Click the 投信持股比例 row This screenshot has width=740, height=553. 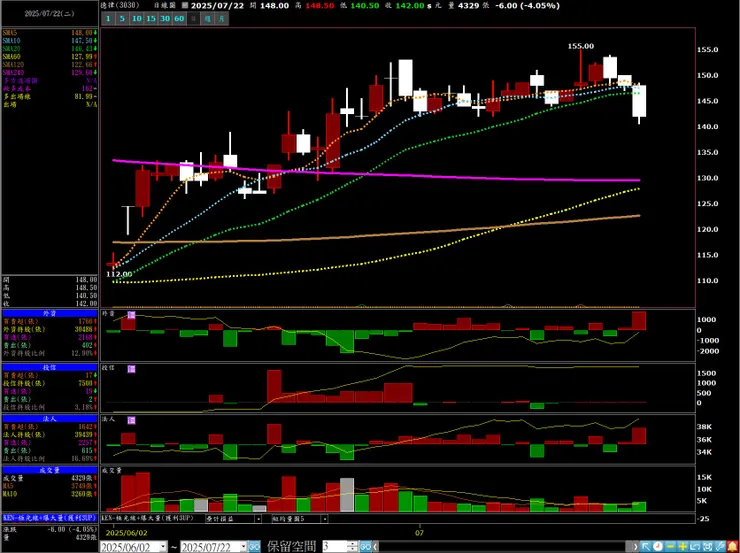point(50,407)
